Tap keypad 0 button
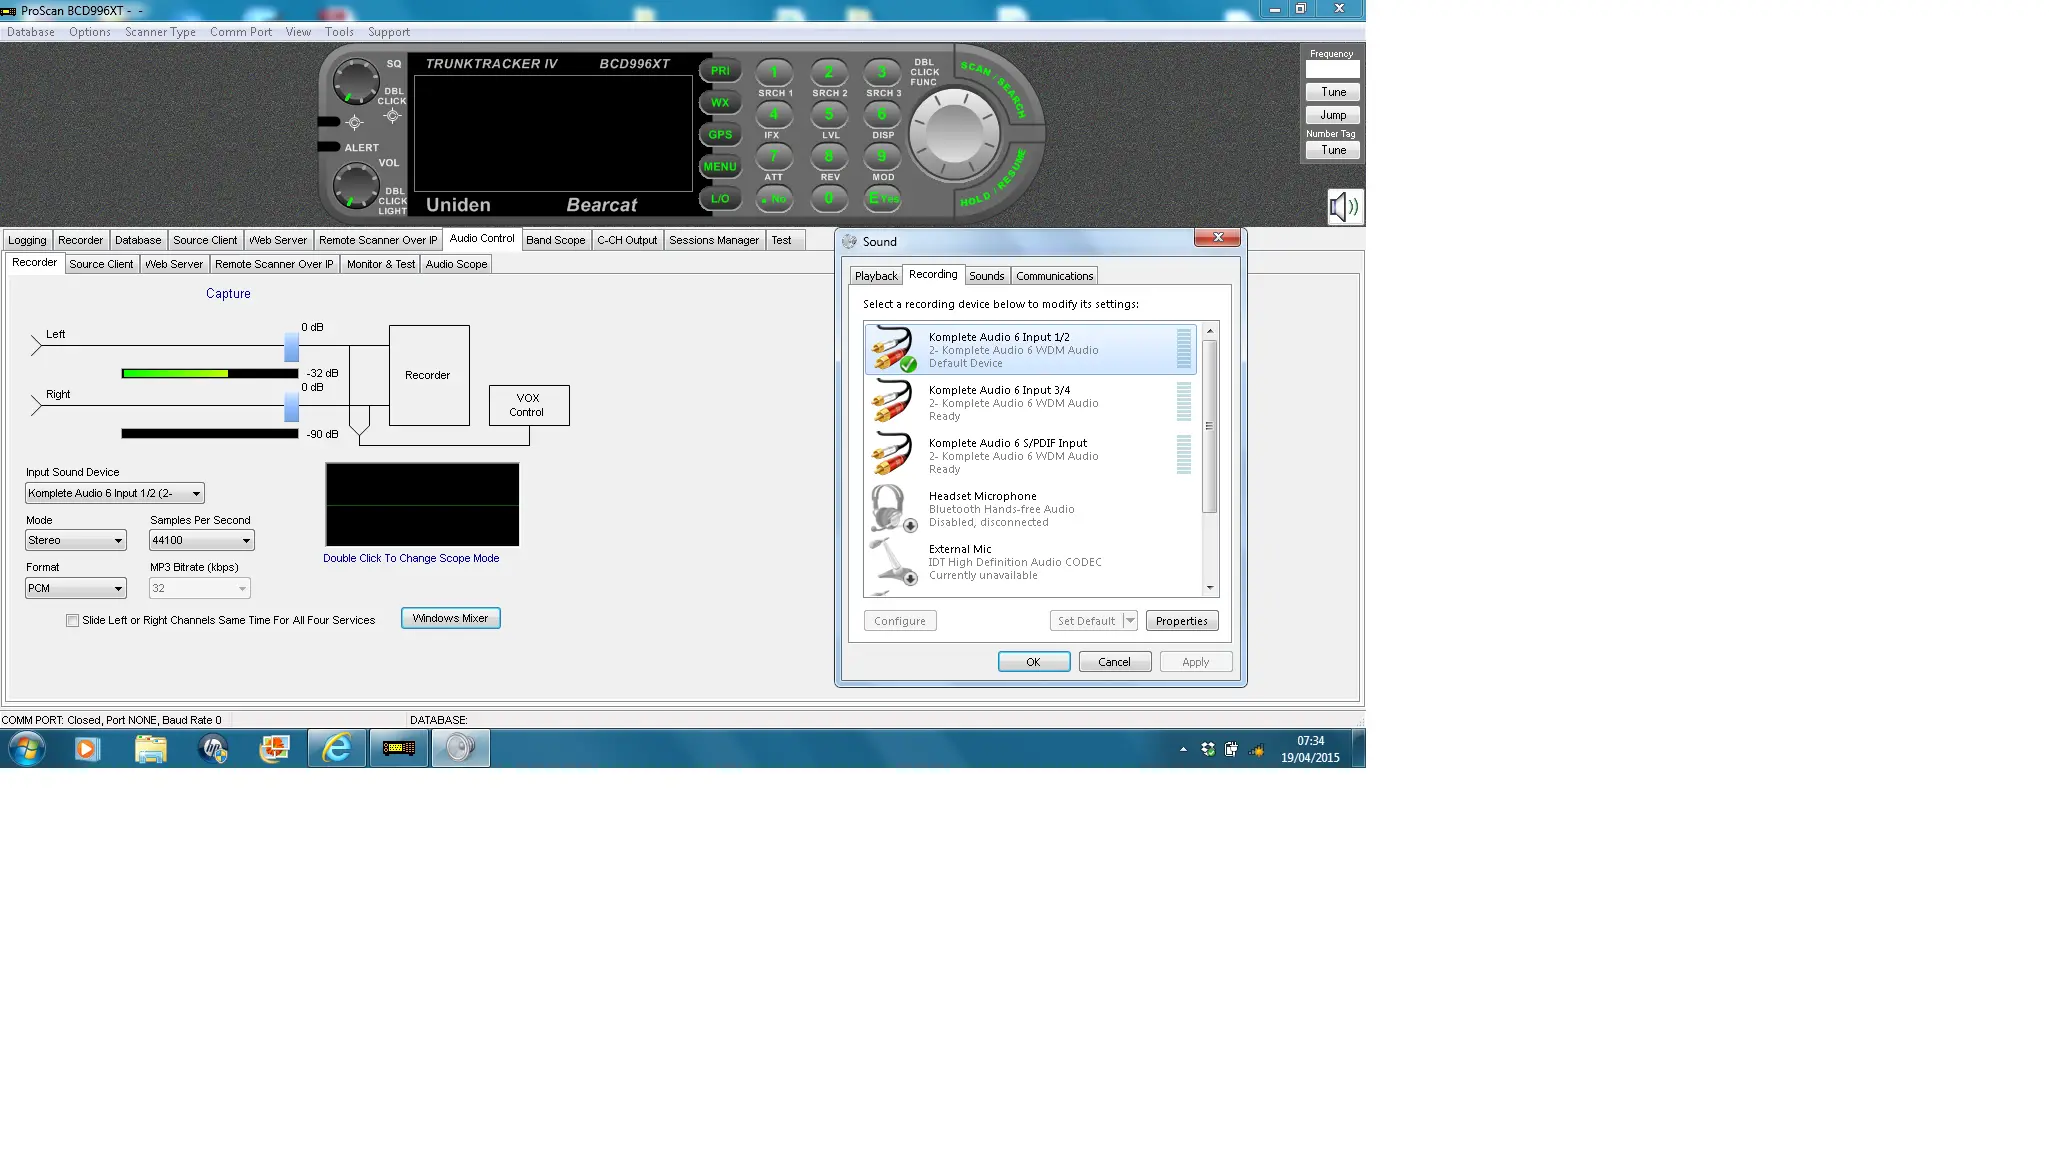Image resolution: width=2049 pixels, height=1152 pixels. click(828, 199)
